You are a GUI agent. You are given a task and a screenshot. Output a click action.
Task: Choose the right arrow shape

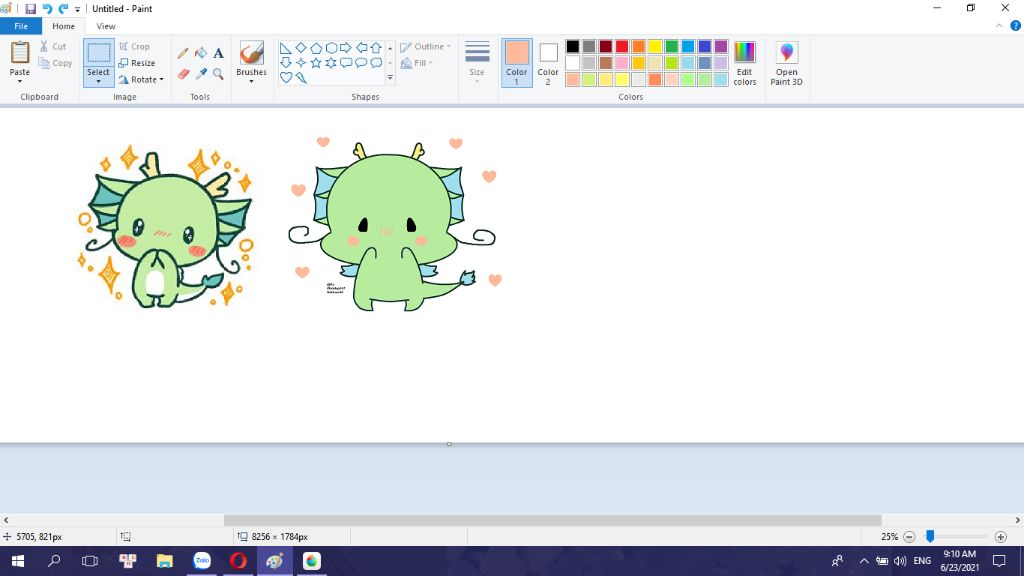point(345,48)
